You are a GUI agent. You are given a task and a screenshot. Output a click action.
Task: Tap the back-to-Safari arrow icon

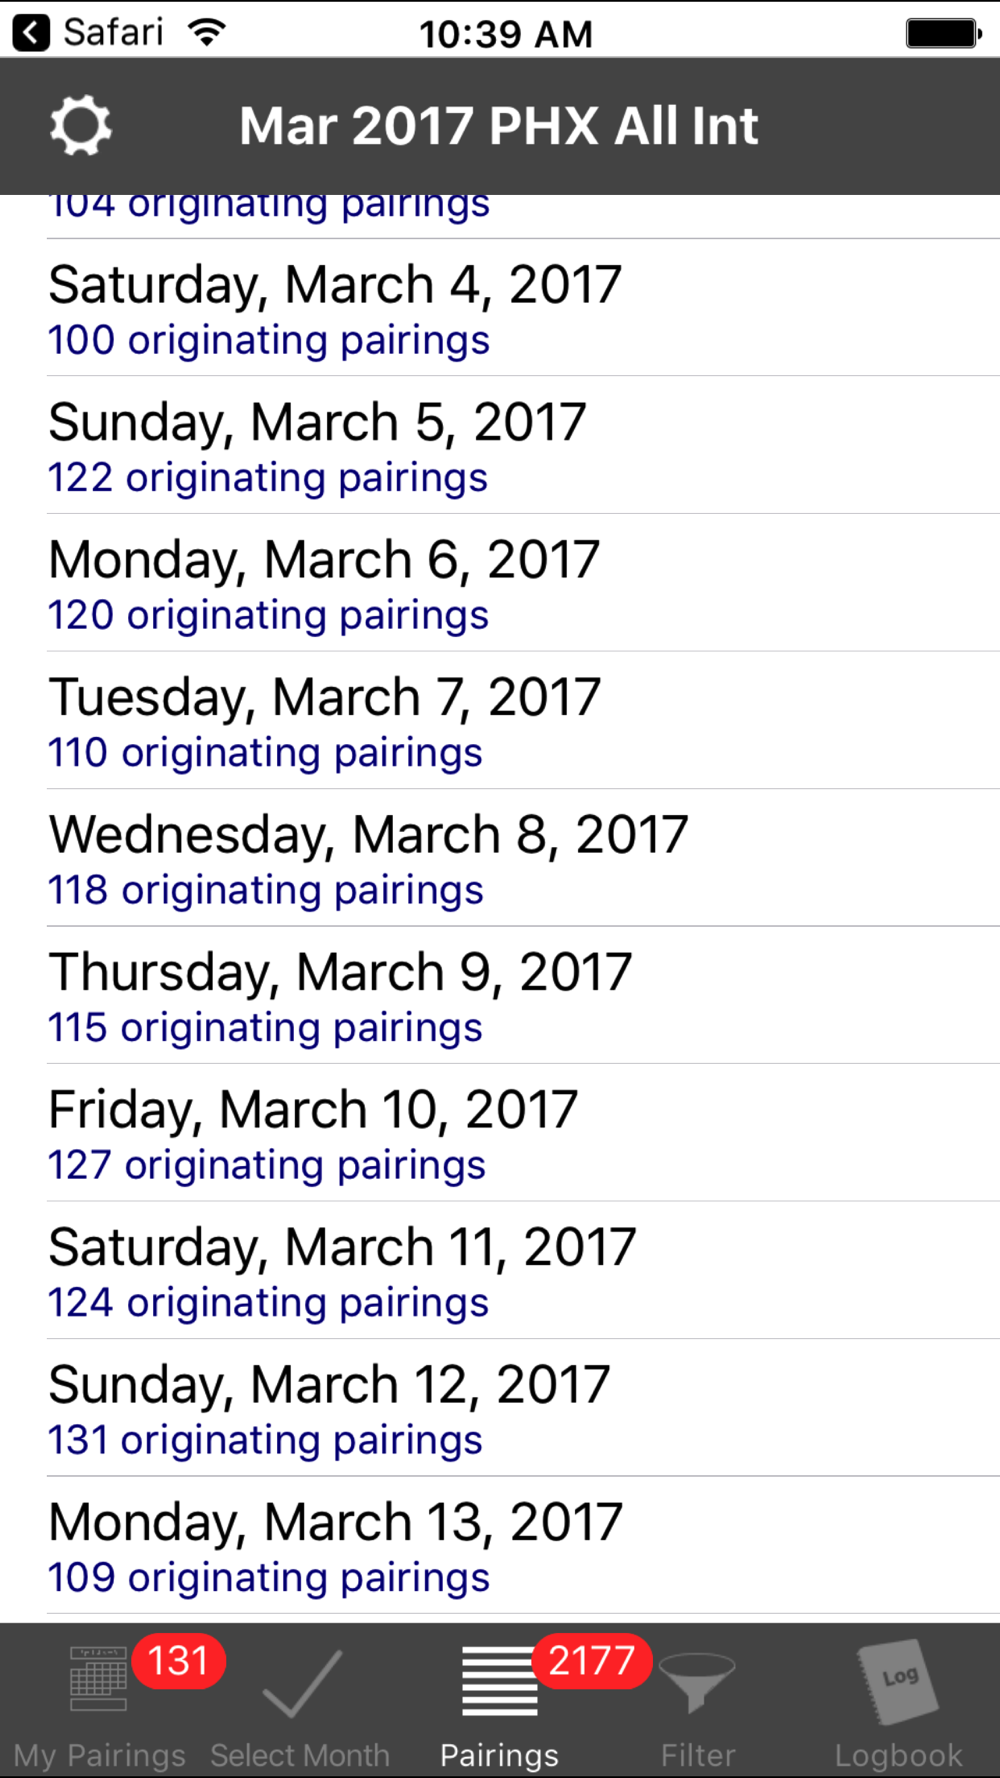[x=31, y=33]
